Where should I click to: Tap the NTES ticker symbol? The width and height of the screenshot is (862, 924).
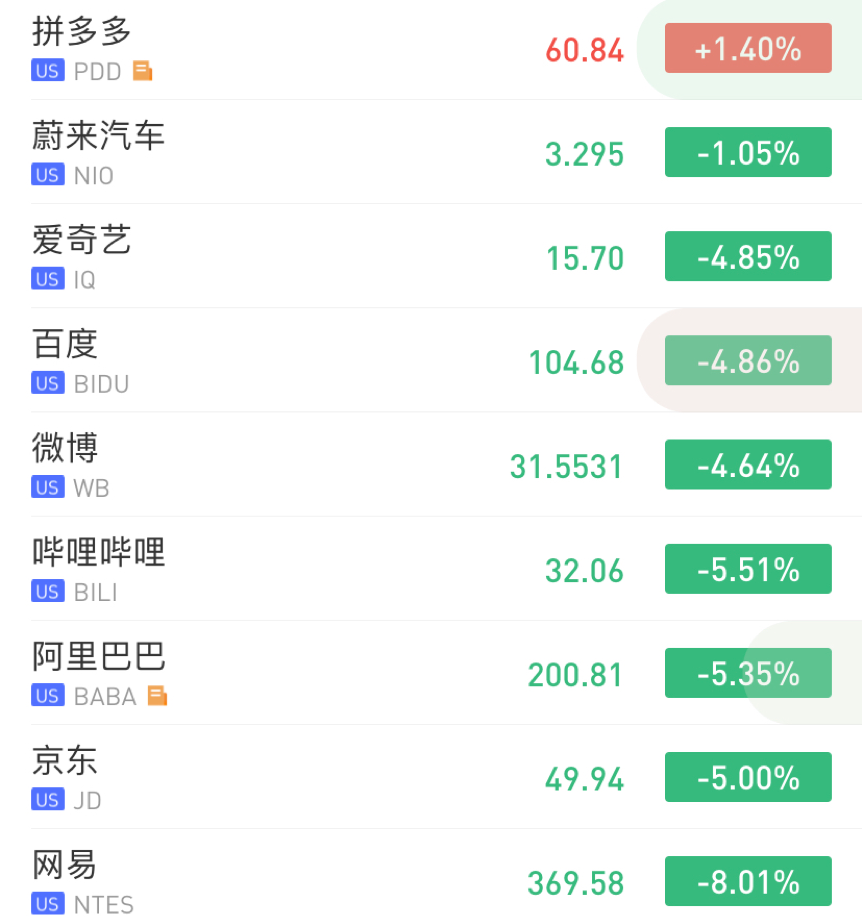coord(104,904)
